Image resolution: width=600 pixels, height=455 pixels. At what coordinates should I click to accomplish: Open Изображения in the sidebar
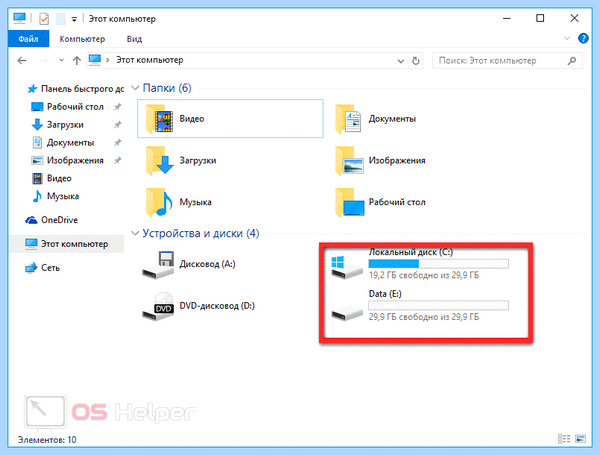click(67, 160)
